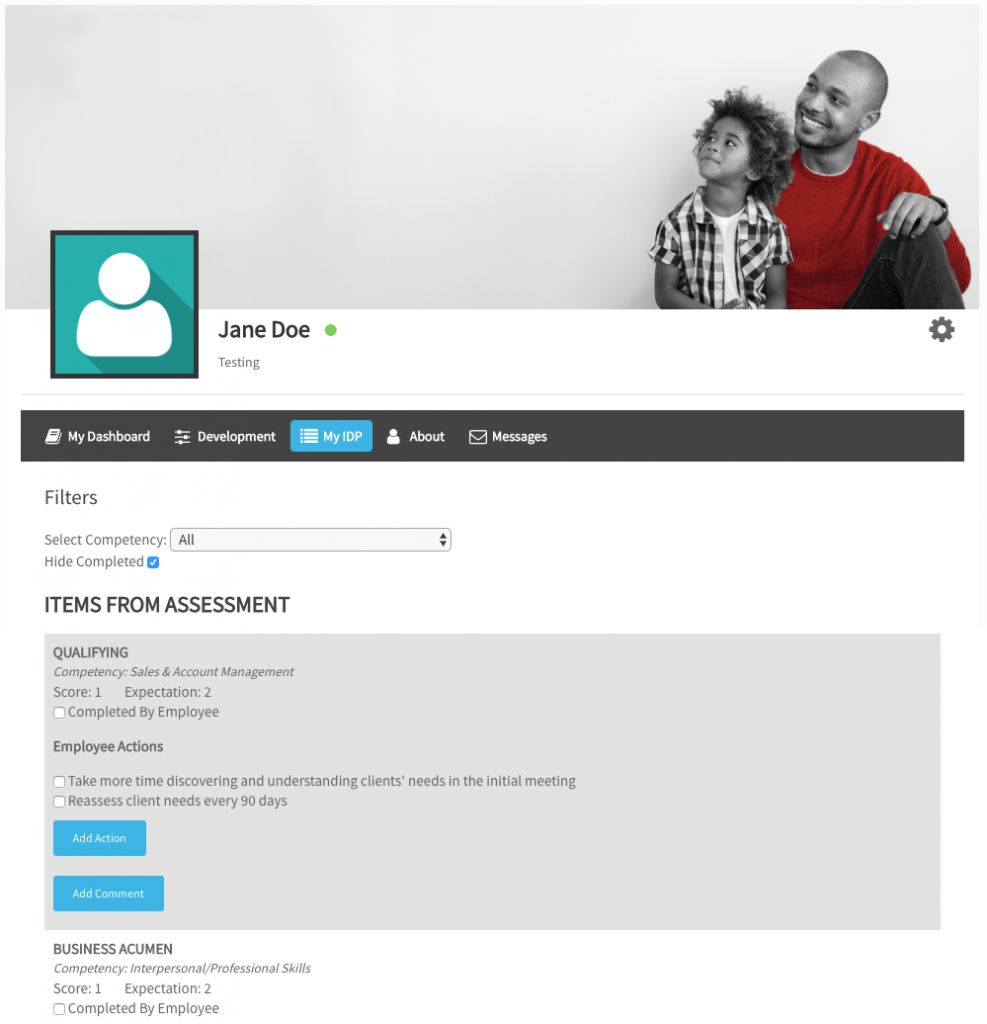Click the Select Competency dropdown arrows
Image resolution: width=987 pixels, height=1024 pixels.
(x=443, y=539)
